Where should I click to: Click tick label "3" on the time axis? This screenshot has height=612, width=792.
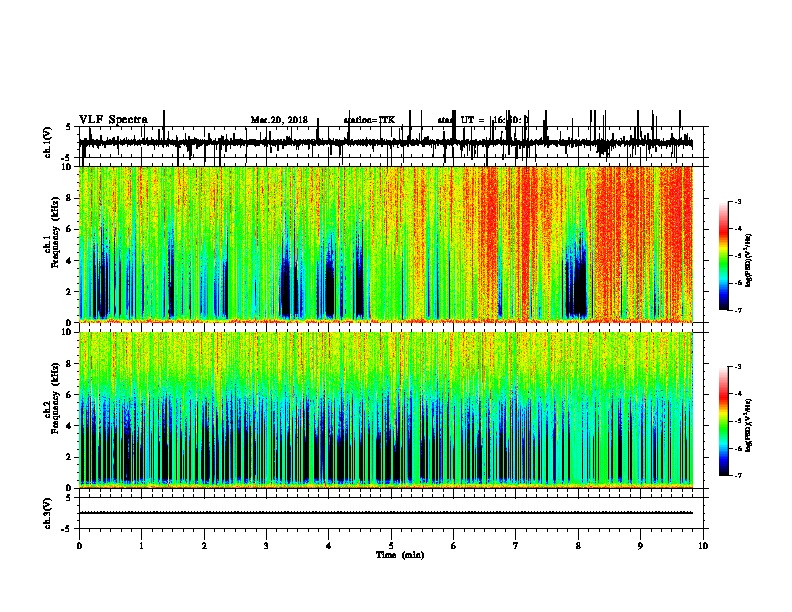[x=266, y=546]
